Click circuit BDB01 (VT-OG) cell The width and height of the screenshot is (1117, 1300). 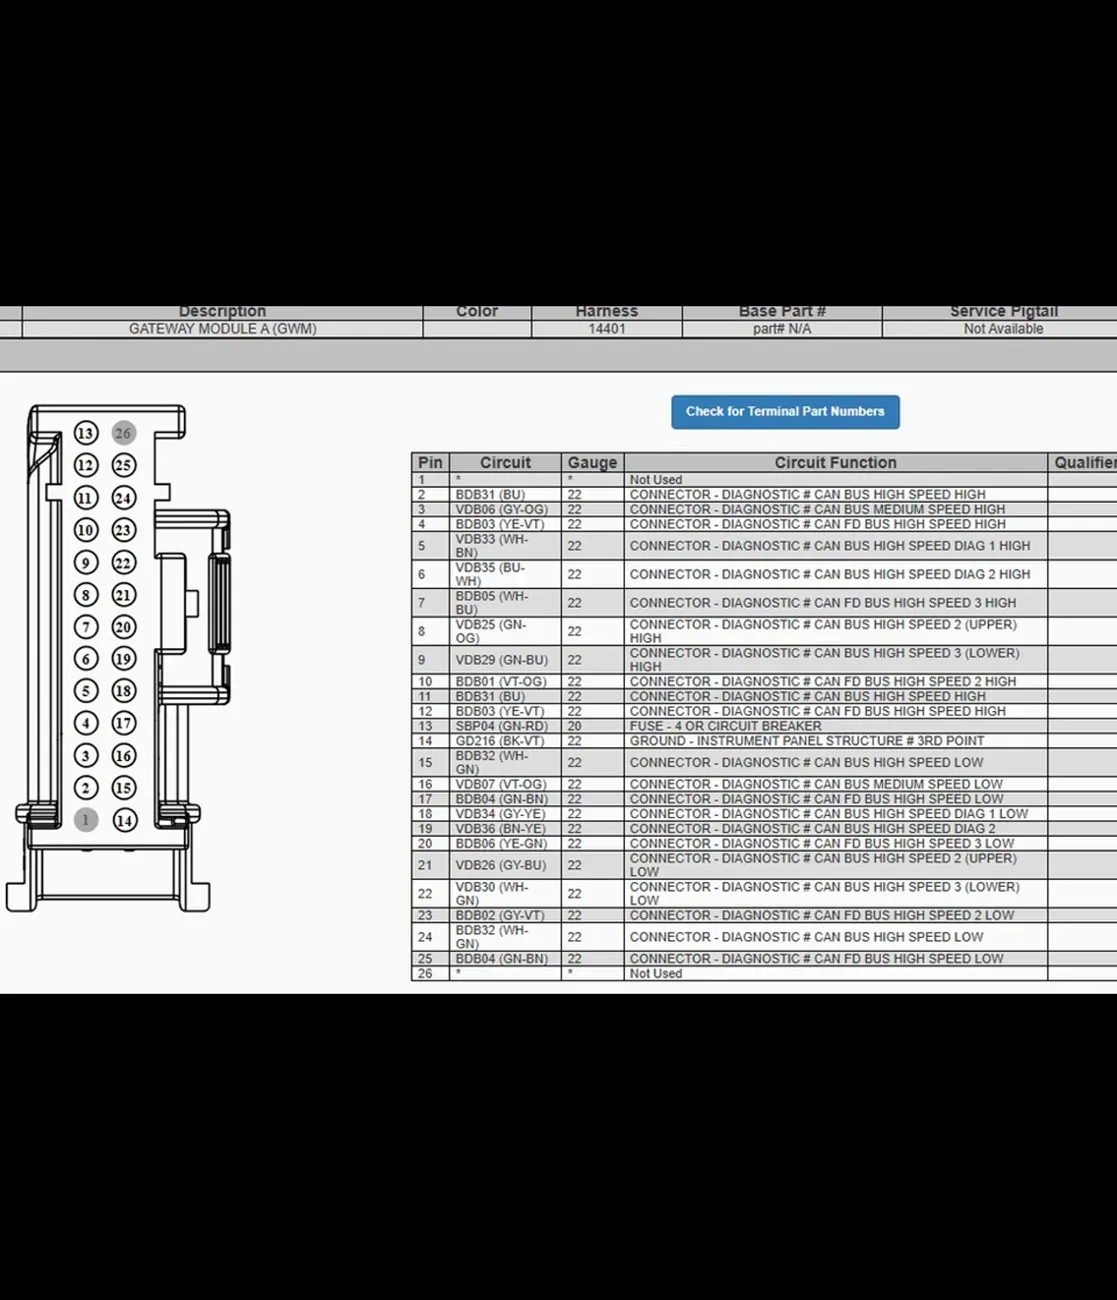coord(505,682)
